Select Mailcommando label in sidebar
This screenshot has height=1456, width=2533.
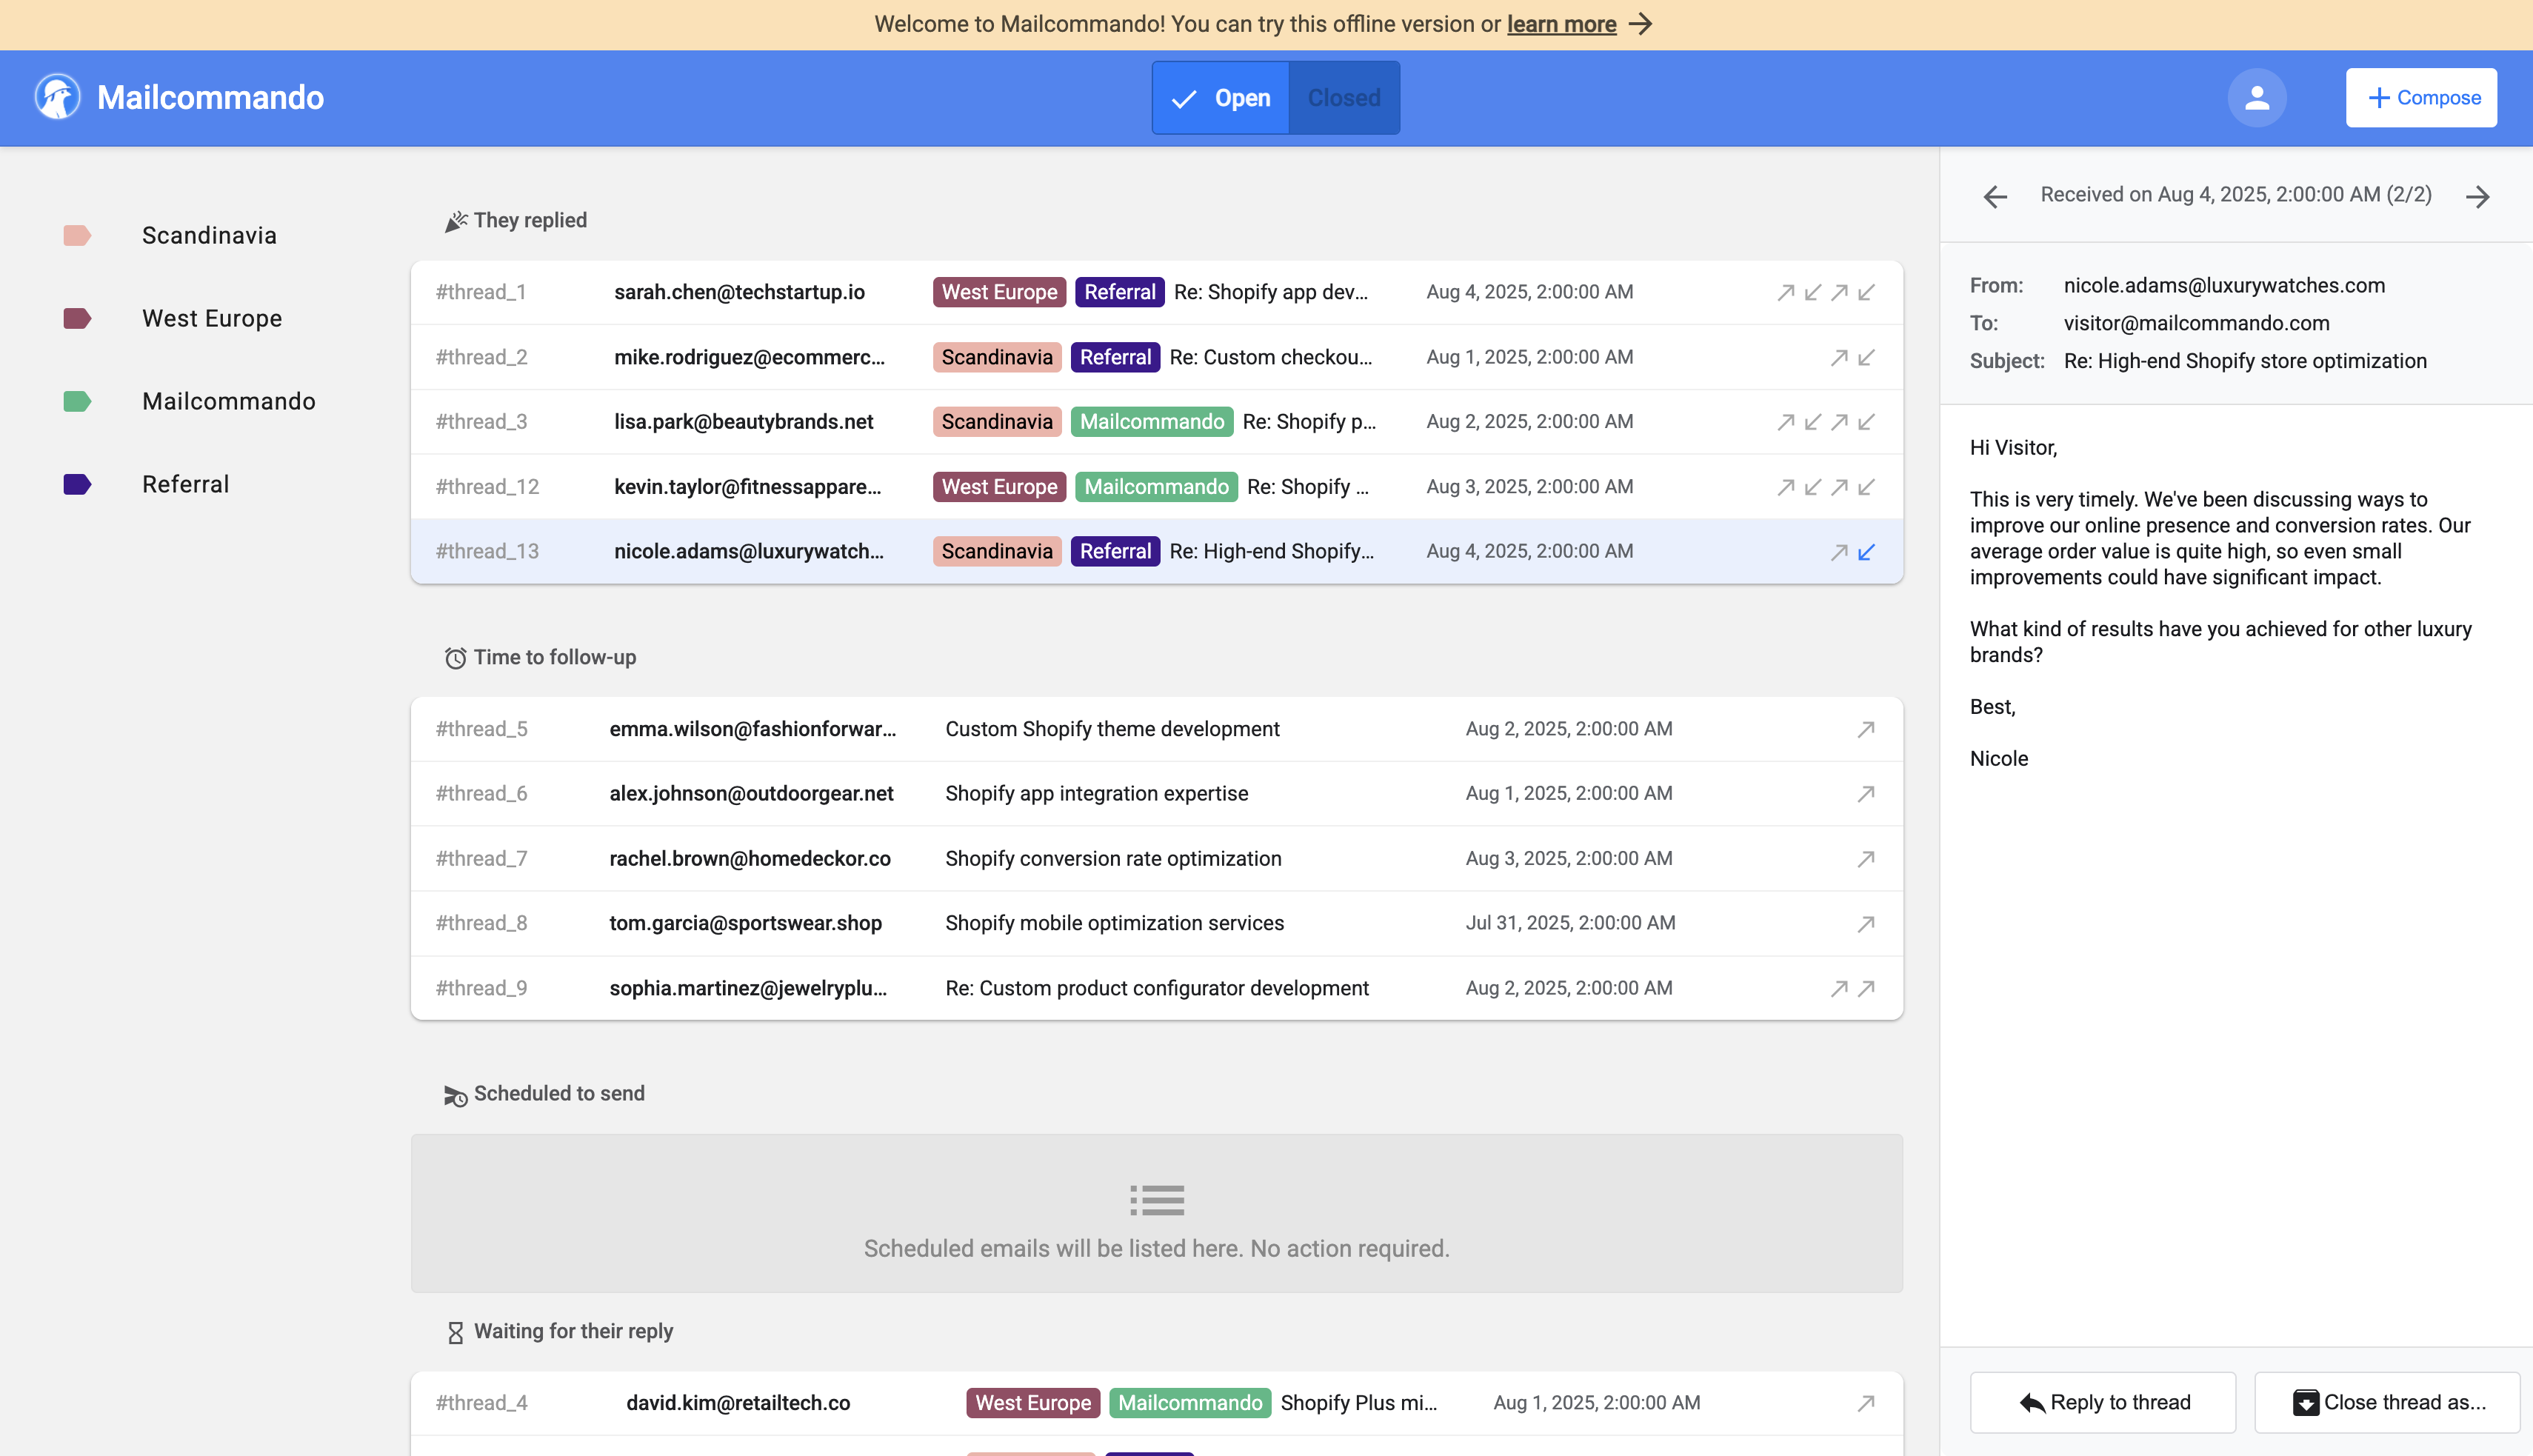[x=228, y=402]
